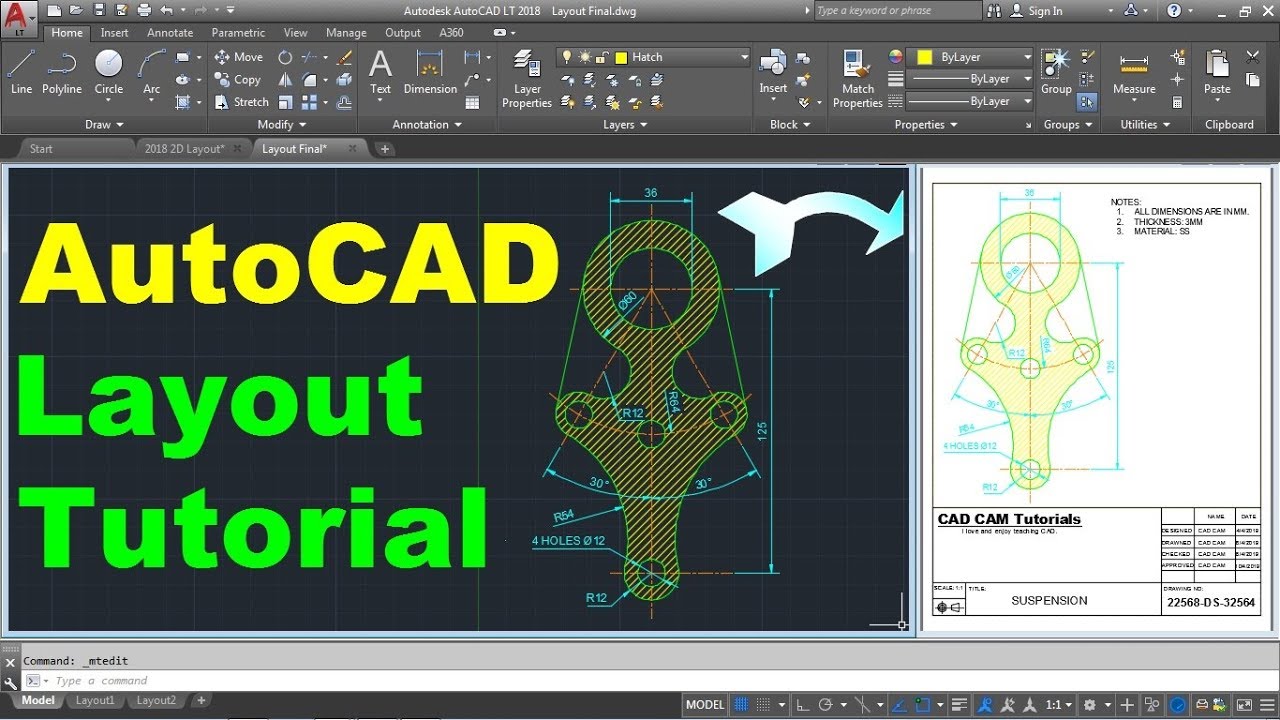Click the Plot printer icon
1280x720 pixels.
[143, 10]
